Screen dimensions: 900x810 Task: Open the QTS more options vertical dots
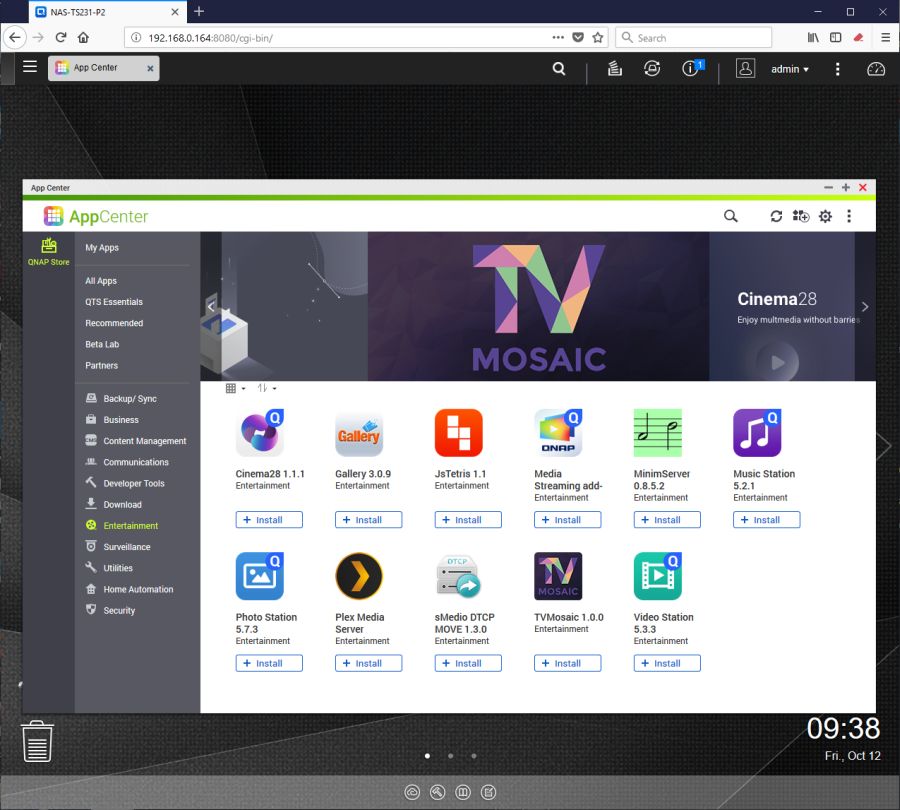(x=837, y=69)
